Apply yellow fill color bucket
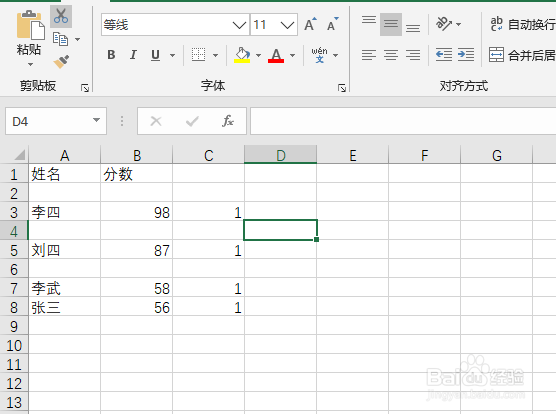556x414 pixels. (242, 55)
